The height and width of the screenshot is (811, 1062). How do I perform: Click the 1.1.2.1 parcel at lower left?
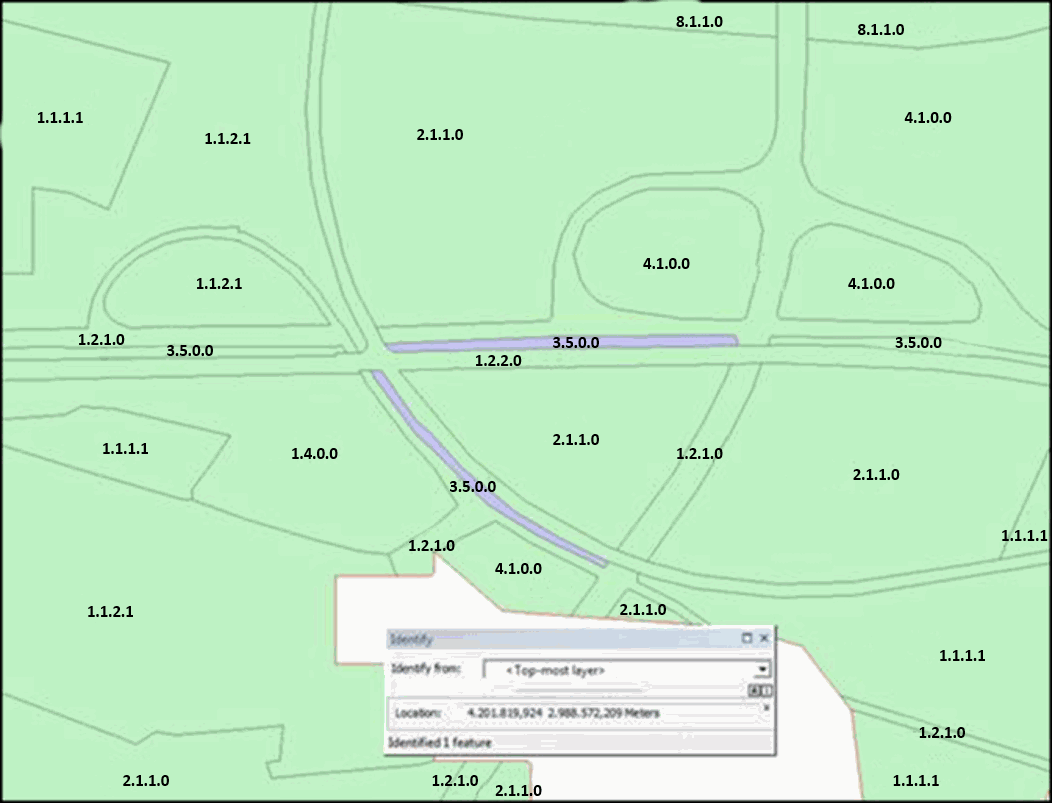110,610
